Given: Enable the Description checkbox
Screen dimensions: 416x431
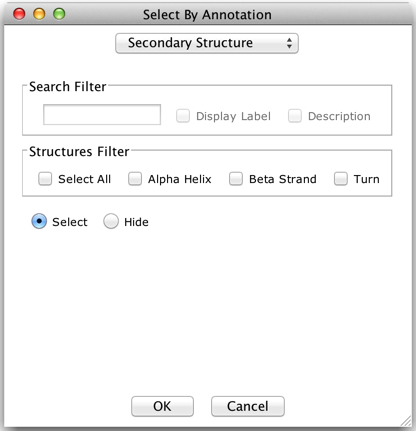Looking at the screenshot, I should click(295, 116).
